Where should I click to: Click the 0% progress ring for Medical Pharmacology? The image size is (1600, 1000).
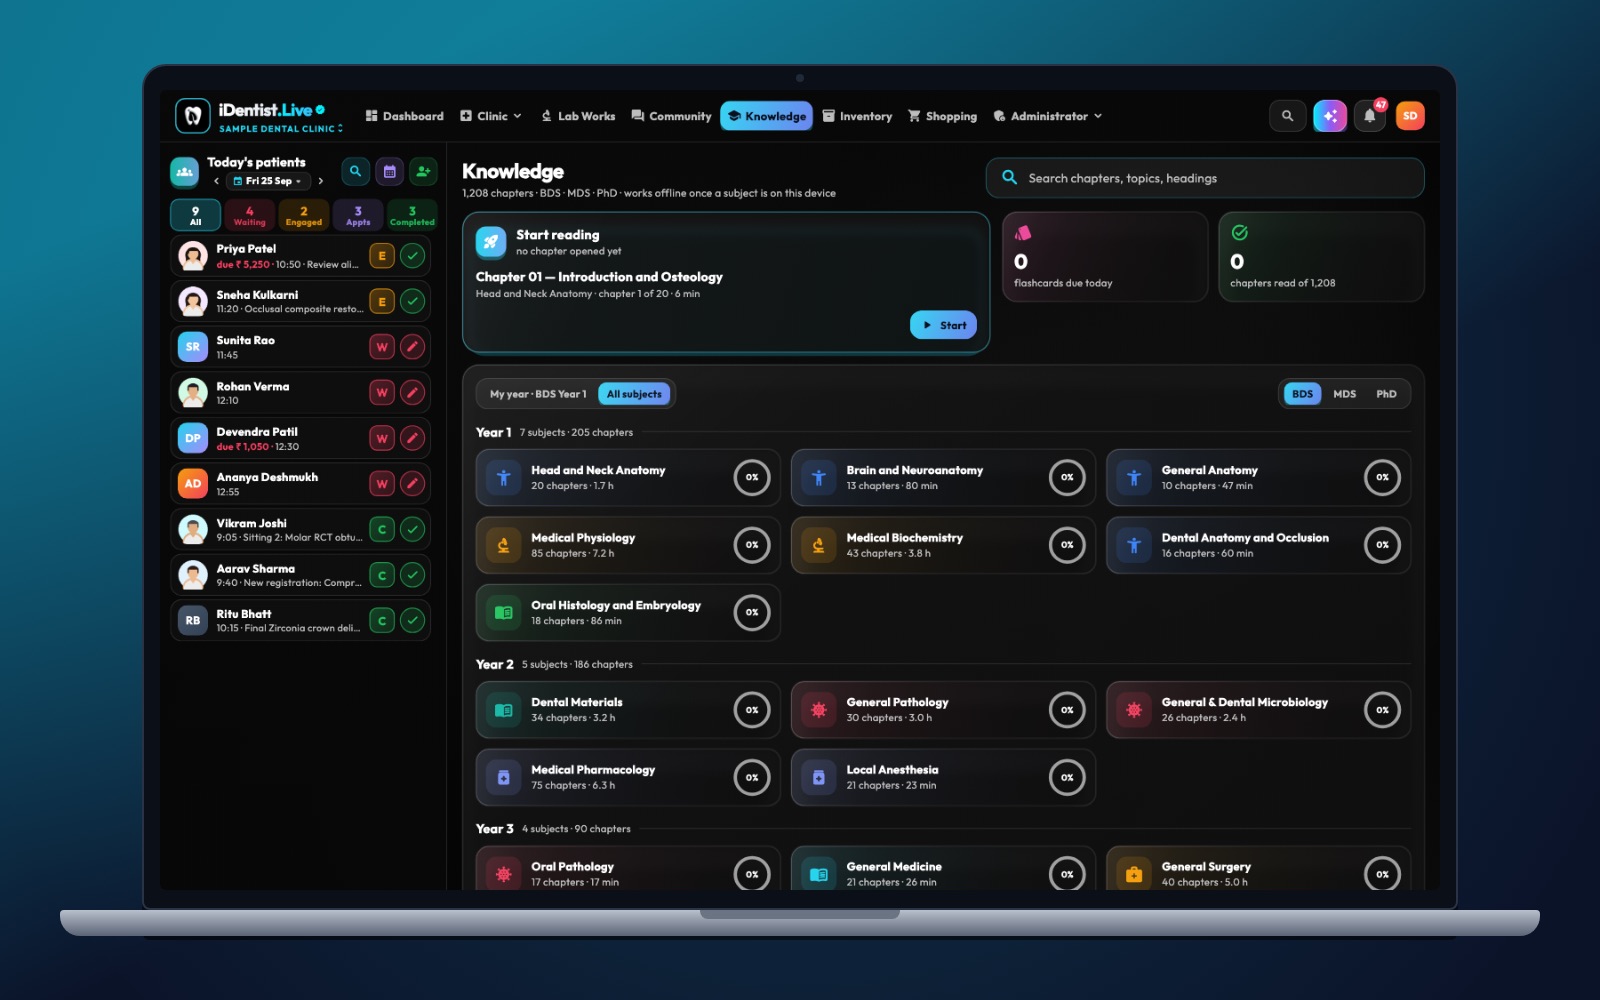752,778
